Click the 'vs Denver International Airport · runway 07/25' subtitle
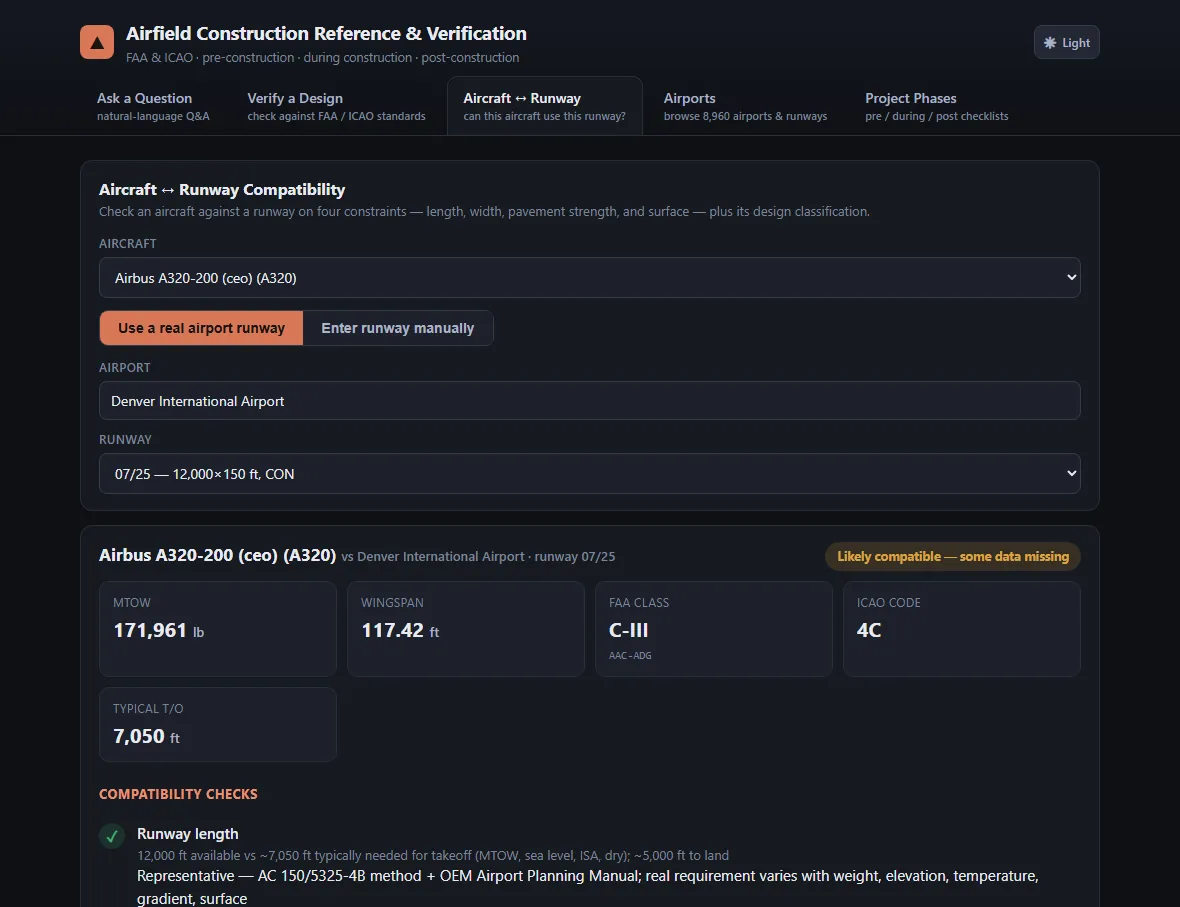The height and width of the screenshot is (907, 1180). click(x=478, y=557)
